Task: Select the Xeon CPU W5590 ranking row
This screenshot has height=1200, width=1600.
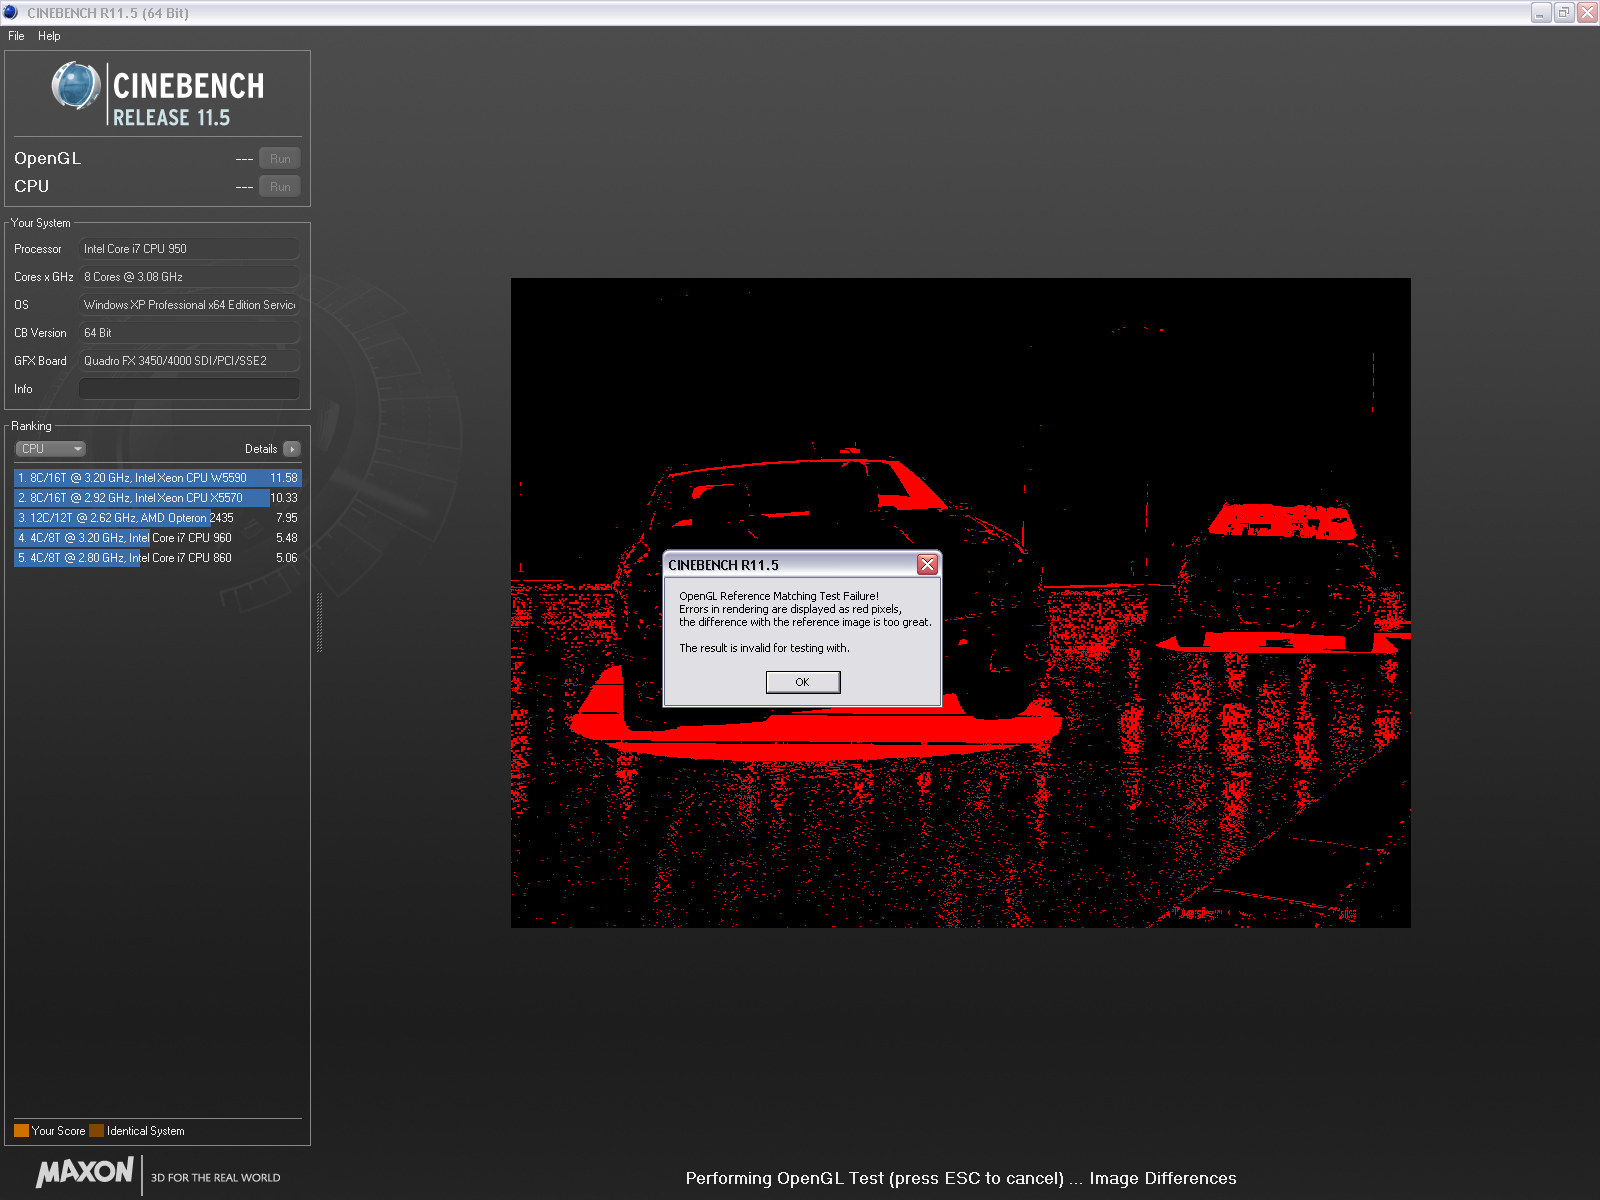Action: (157, 478)
